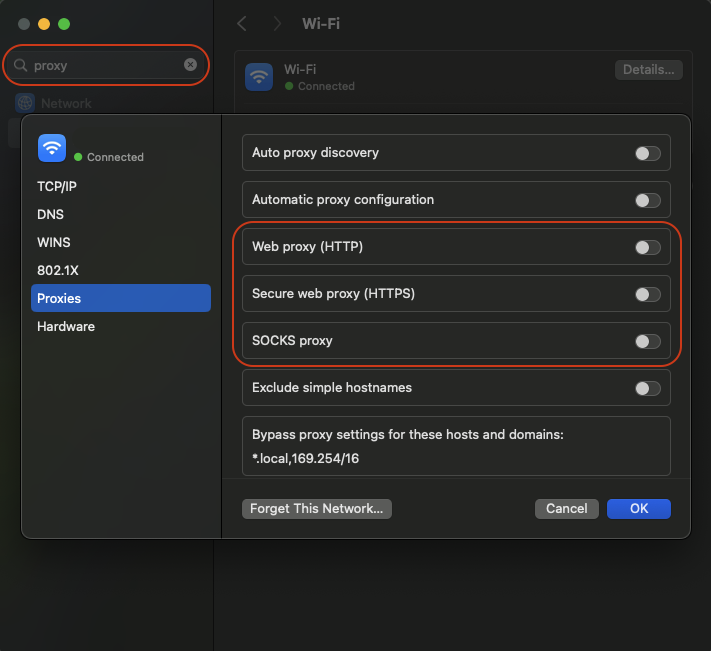Cancel the proxy settings dialog
This screenshot has height=651, width=711.
pos(566,509)
